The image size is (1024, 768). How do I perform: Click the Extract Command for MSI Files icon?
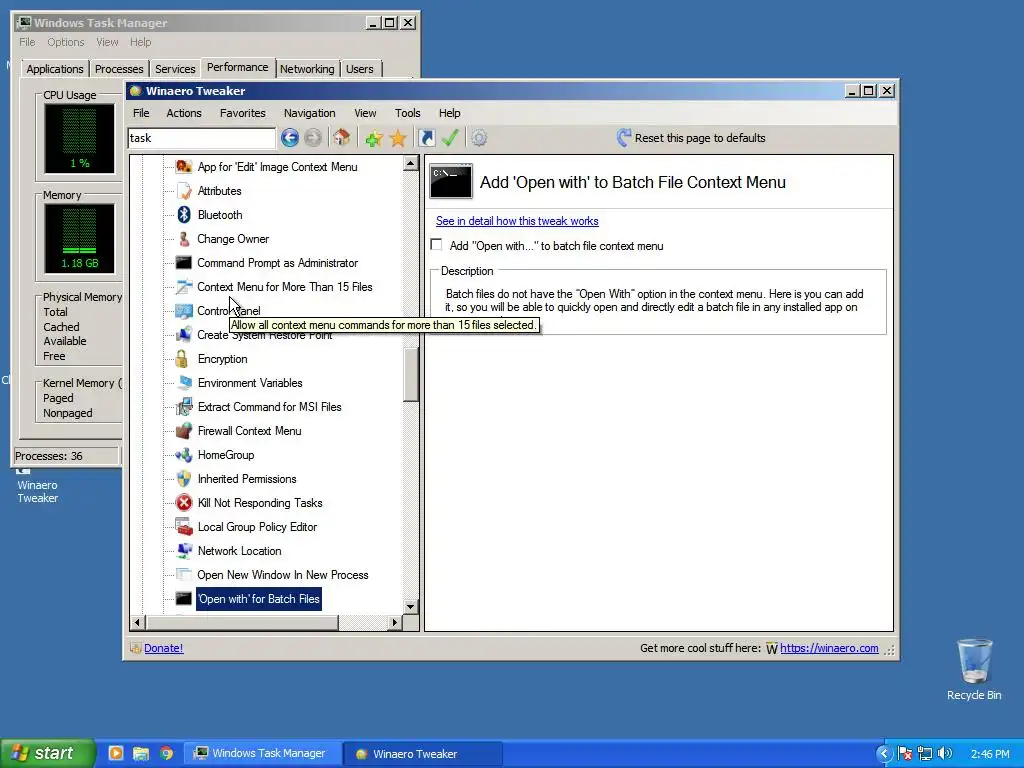click(184, 407)
